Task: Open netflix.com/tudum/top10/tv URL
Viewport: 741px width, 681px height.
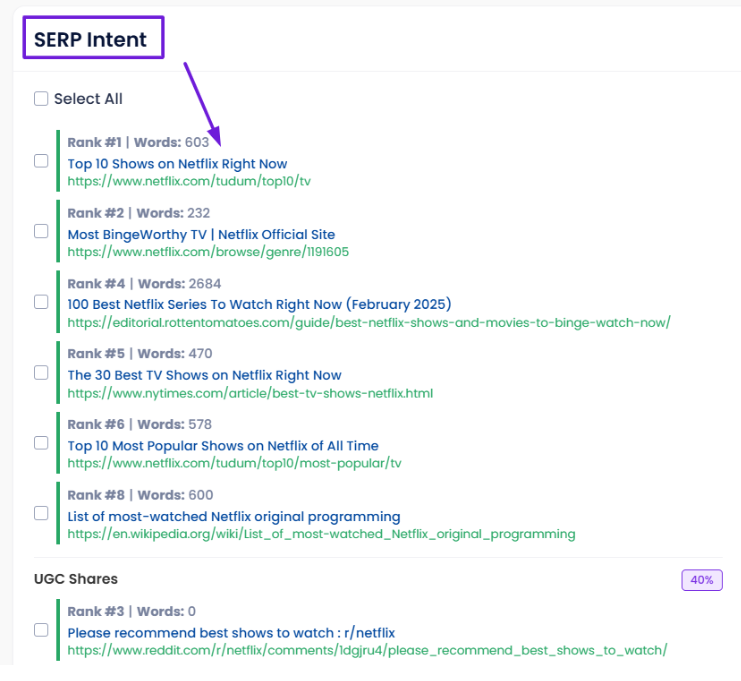Action: point(189,181)
